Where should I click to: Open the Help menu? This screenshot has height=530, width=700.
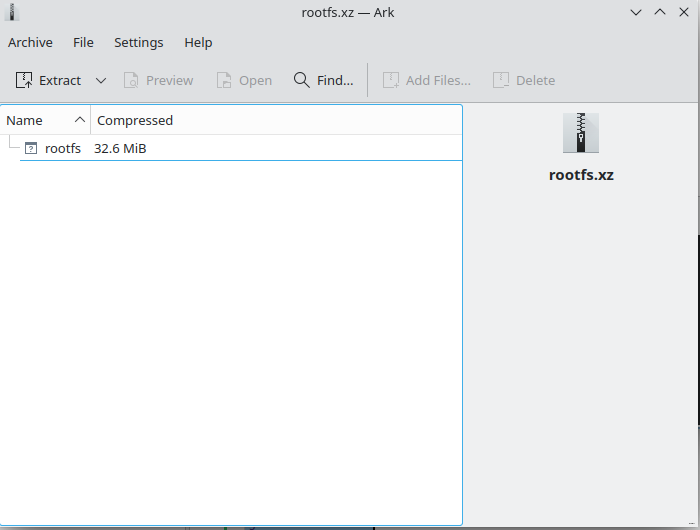pos(198,42)
